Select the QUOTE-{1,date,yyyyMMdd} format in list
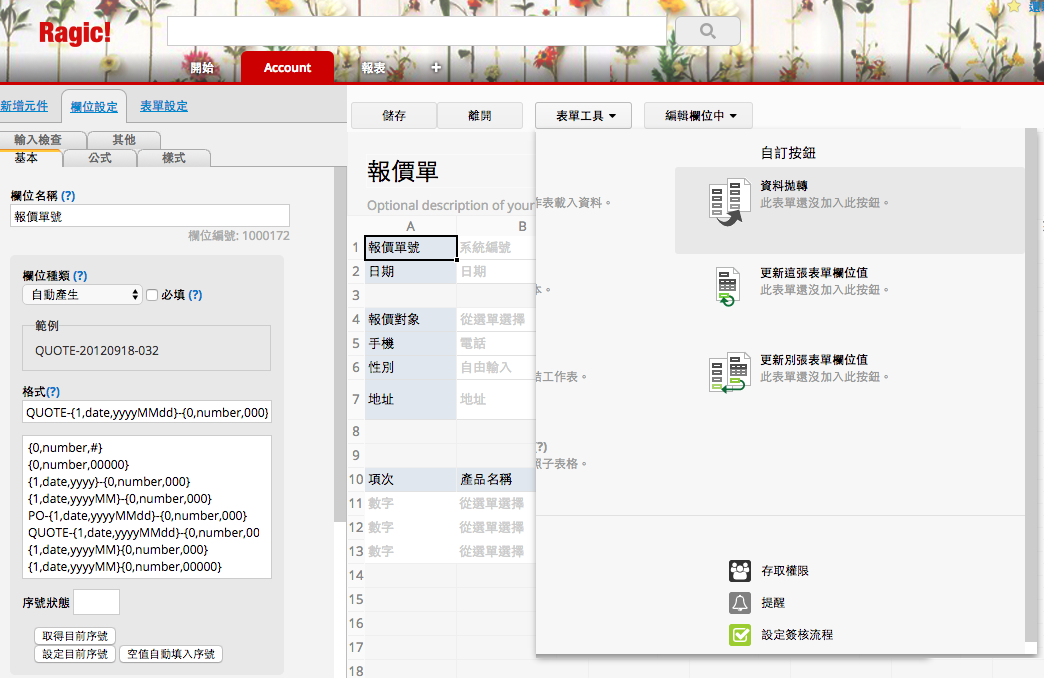Viewport: 1044px width, 678px height. pos(144,533)
